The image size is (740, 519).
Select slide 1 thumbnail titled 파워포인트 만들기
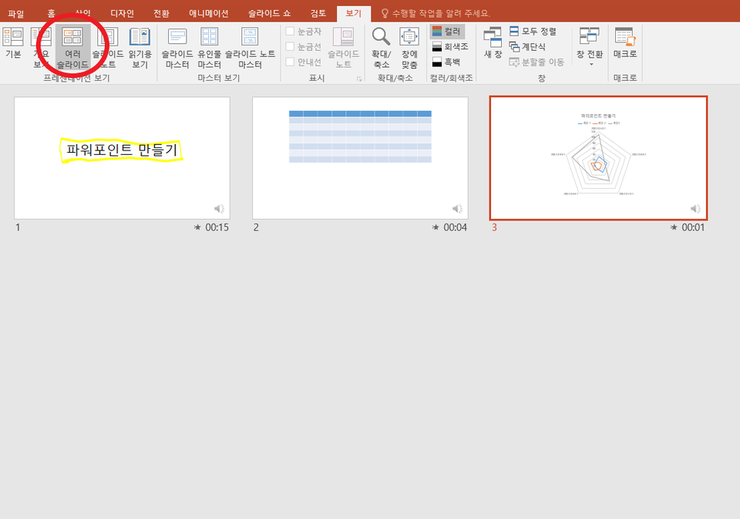tap(122, 158)
